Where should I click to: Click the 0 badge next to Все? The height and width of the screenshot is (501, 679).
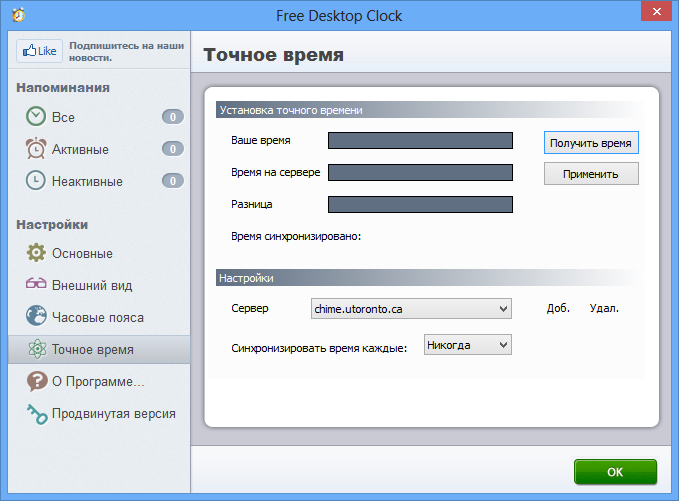(173, 117)
